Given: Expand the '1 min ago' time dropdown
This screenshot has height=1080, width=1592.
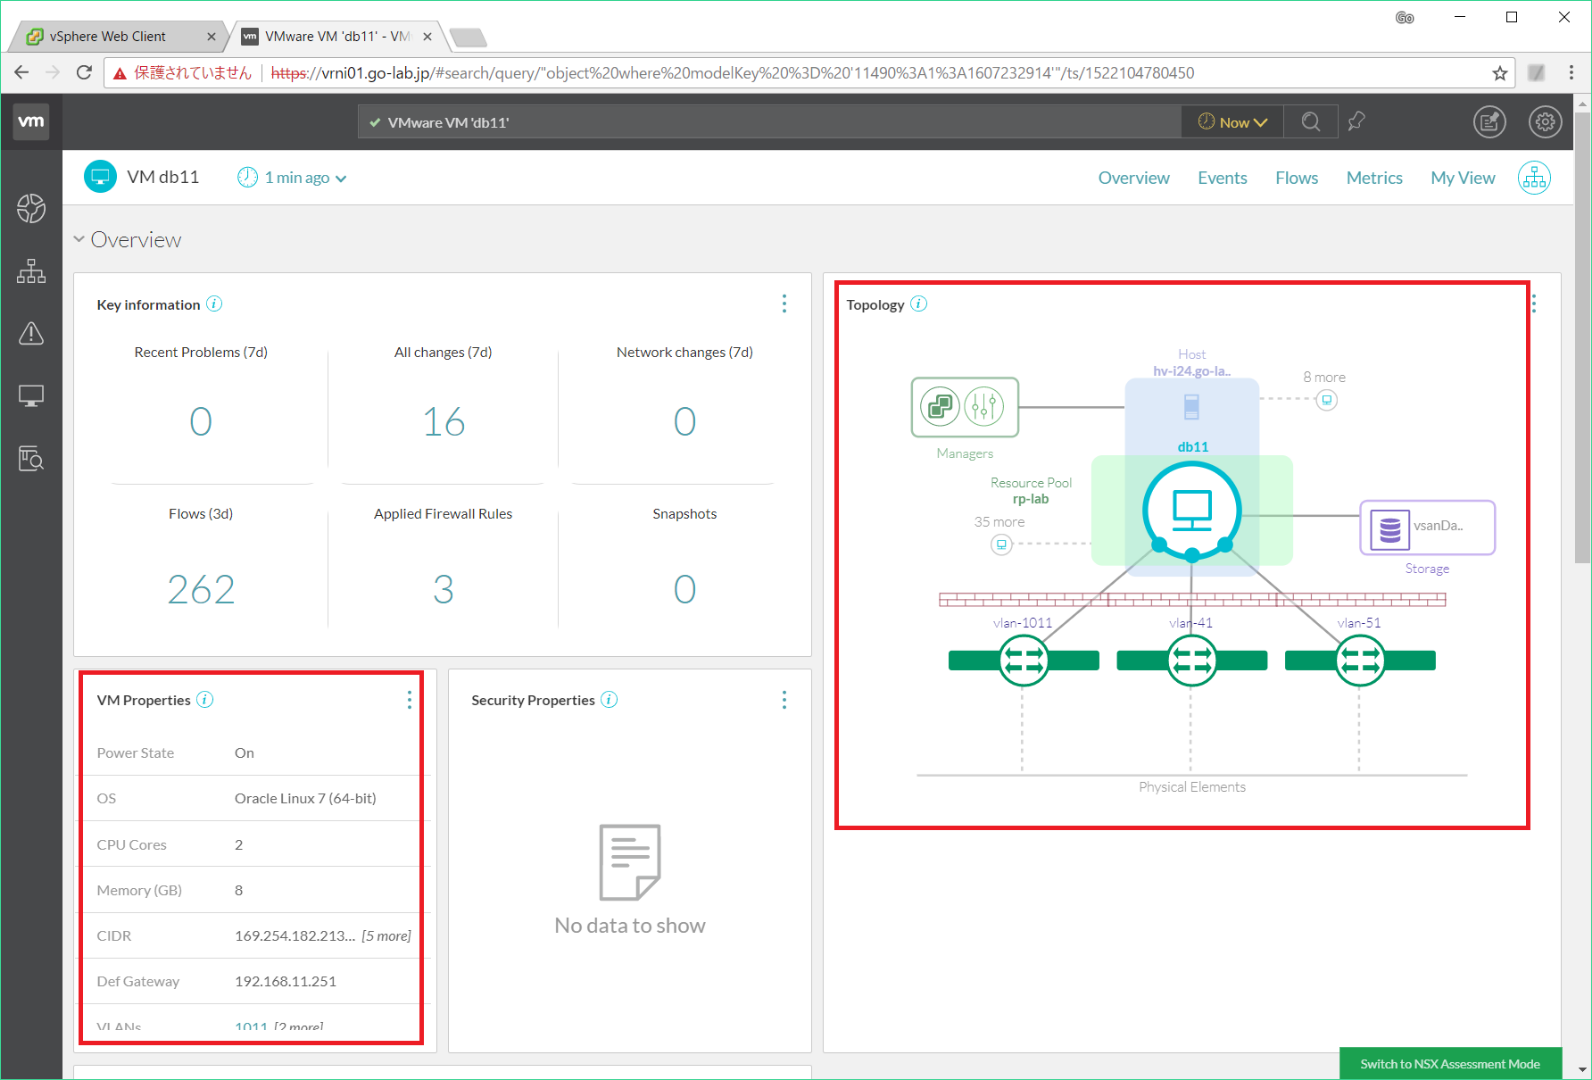Looking at the screenshot, I should (293, 178).
